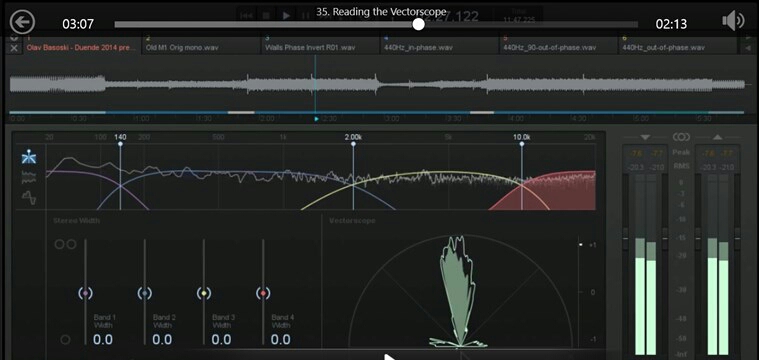The height and width of the screenshot is (360, 759).
Task: Click the white loop region near 3:45
Action: pyautogui.click(x=482, y=112)
